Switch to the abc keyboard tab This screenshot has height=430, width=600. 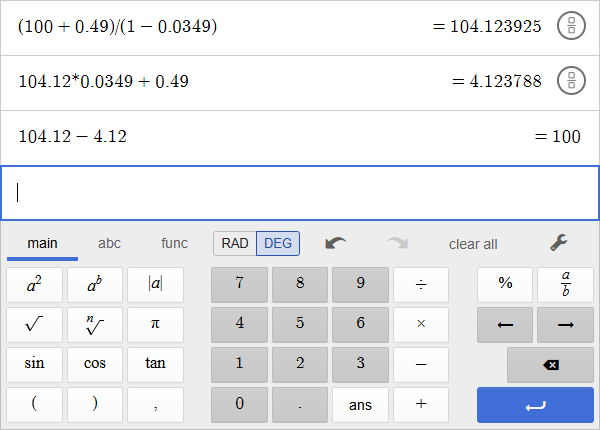click(x=109, y=243)
